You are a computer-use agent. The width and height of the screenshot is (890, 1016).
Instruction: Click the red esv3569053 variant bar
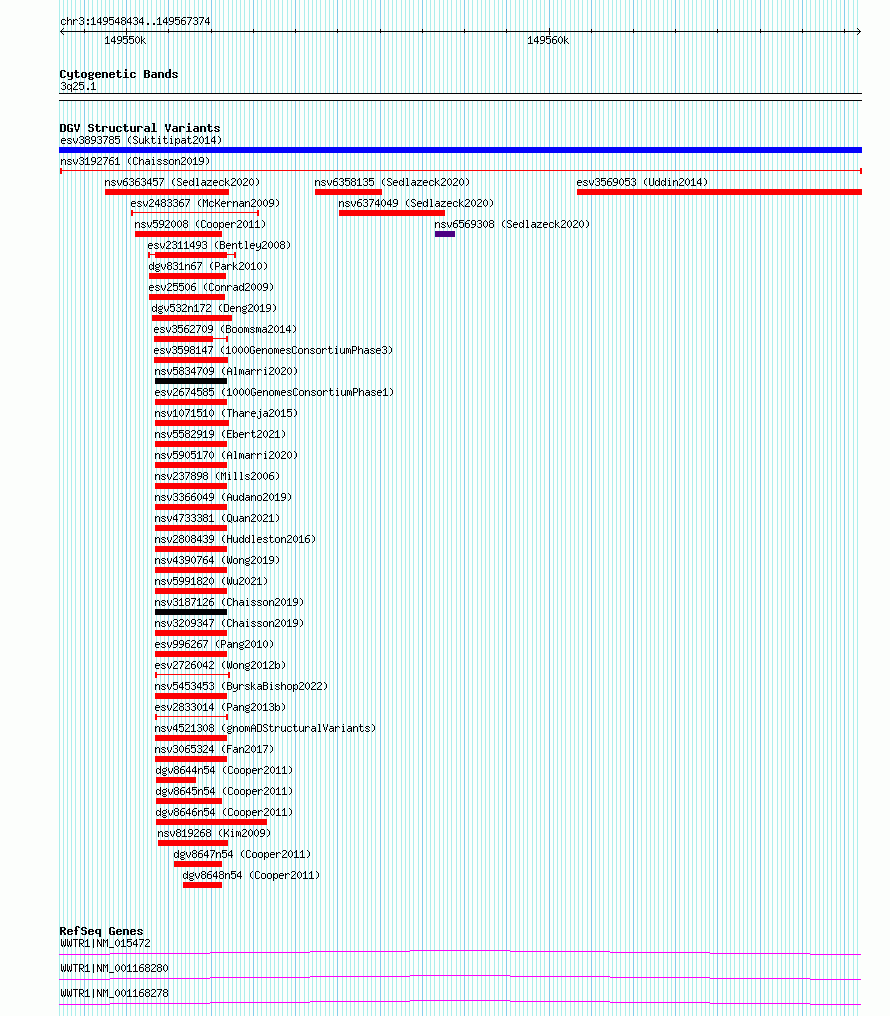click(x=719, y=192)
